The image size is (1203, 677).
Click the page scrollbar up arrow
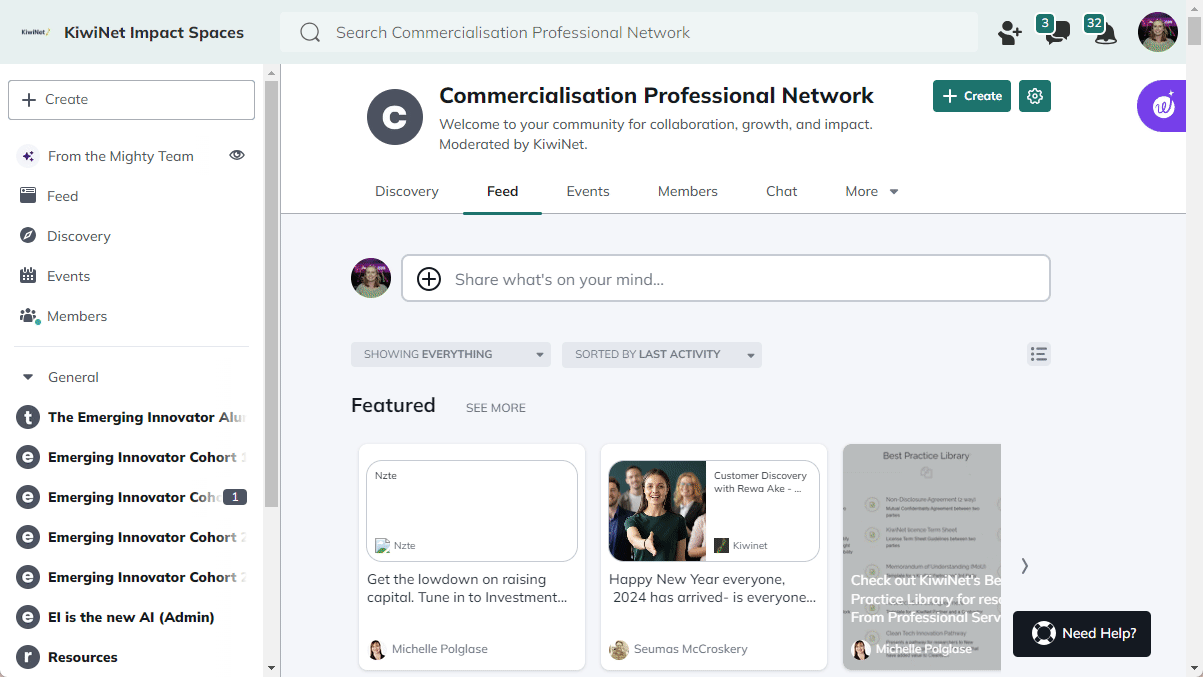coord(1194,8)
